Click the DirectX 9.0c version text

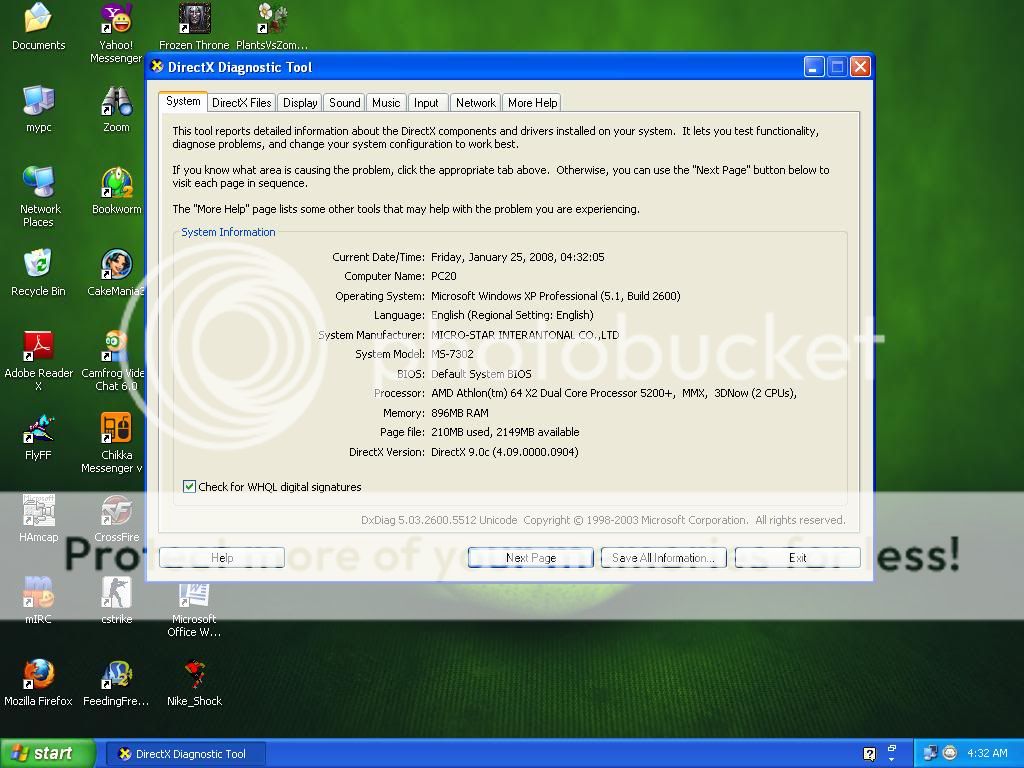(x=505, y=452)
